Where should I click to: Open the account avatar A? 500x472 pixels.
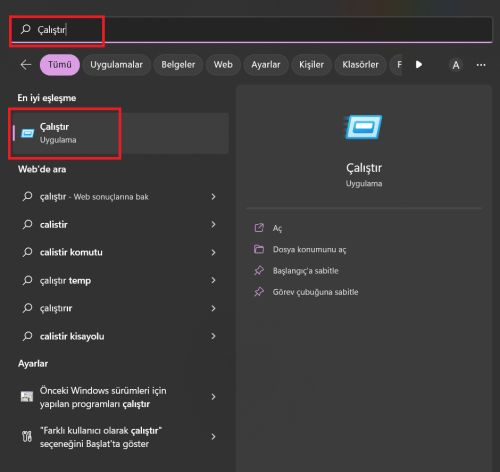[x=456, y=65]
